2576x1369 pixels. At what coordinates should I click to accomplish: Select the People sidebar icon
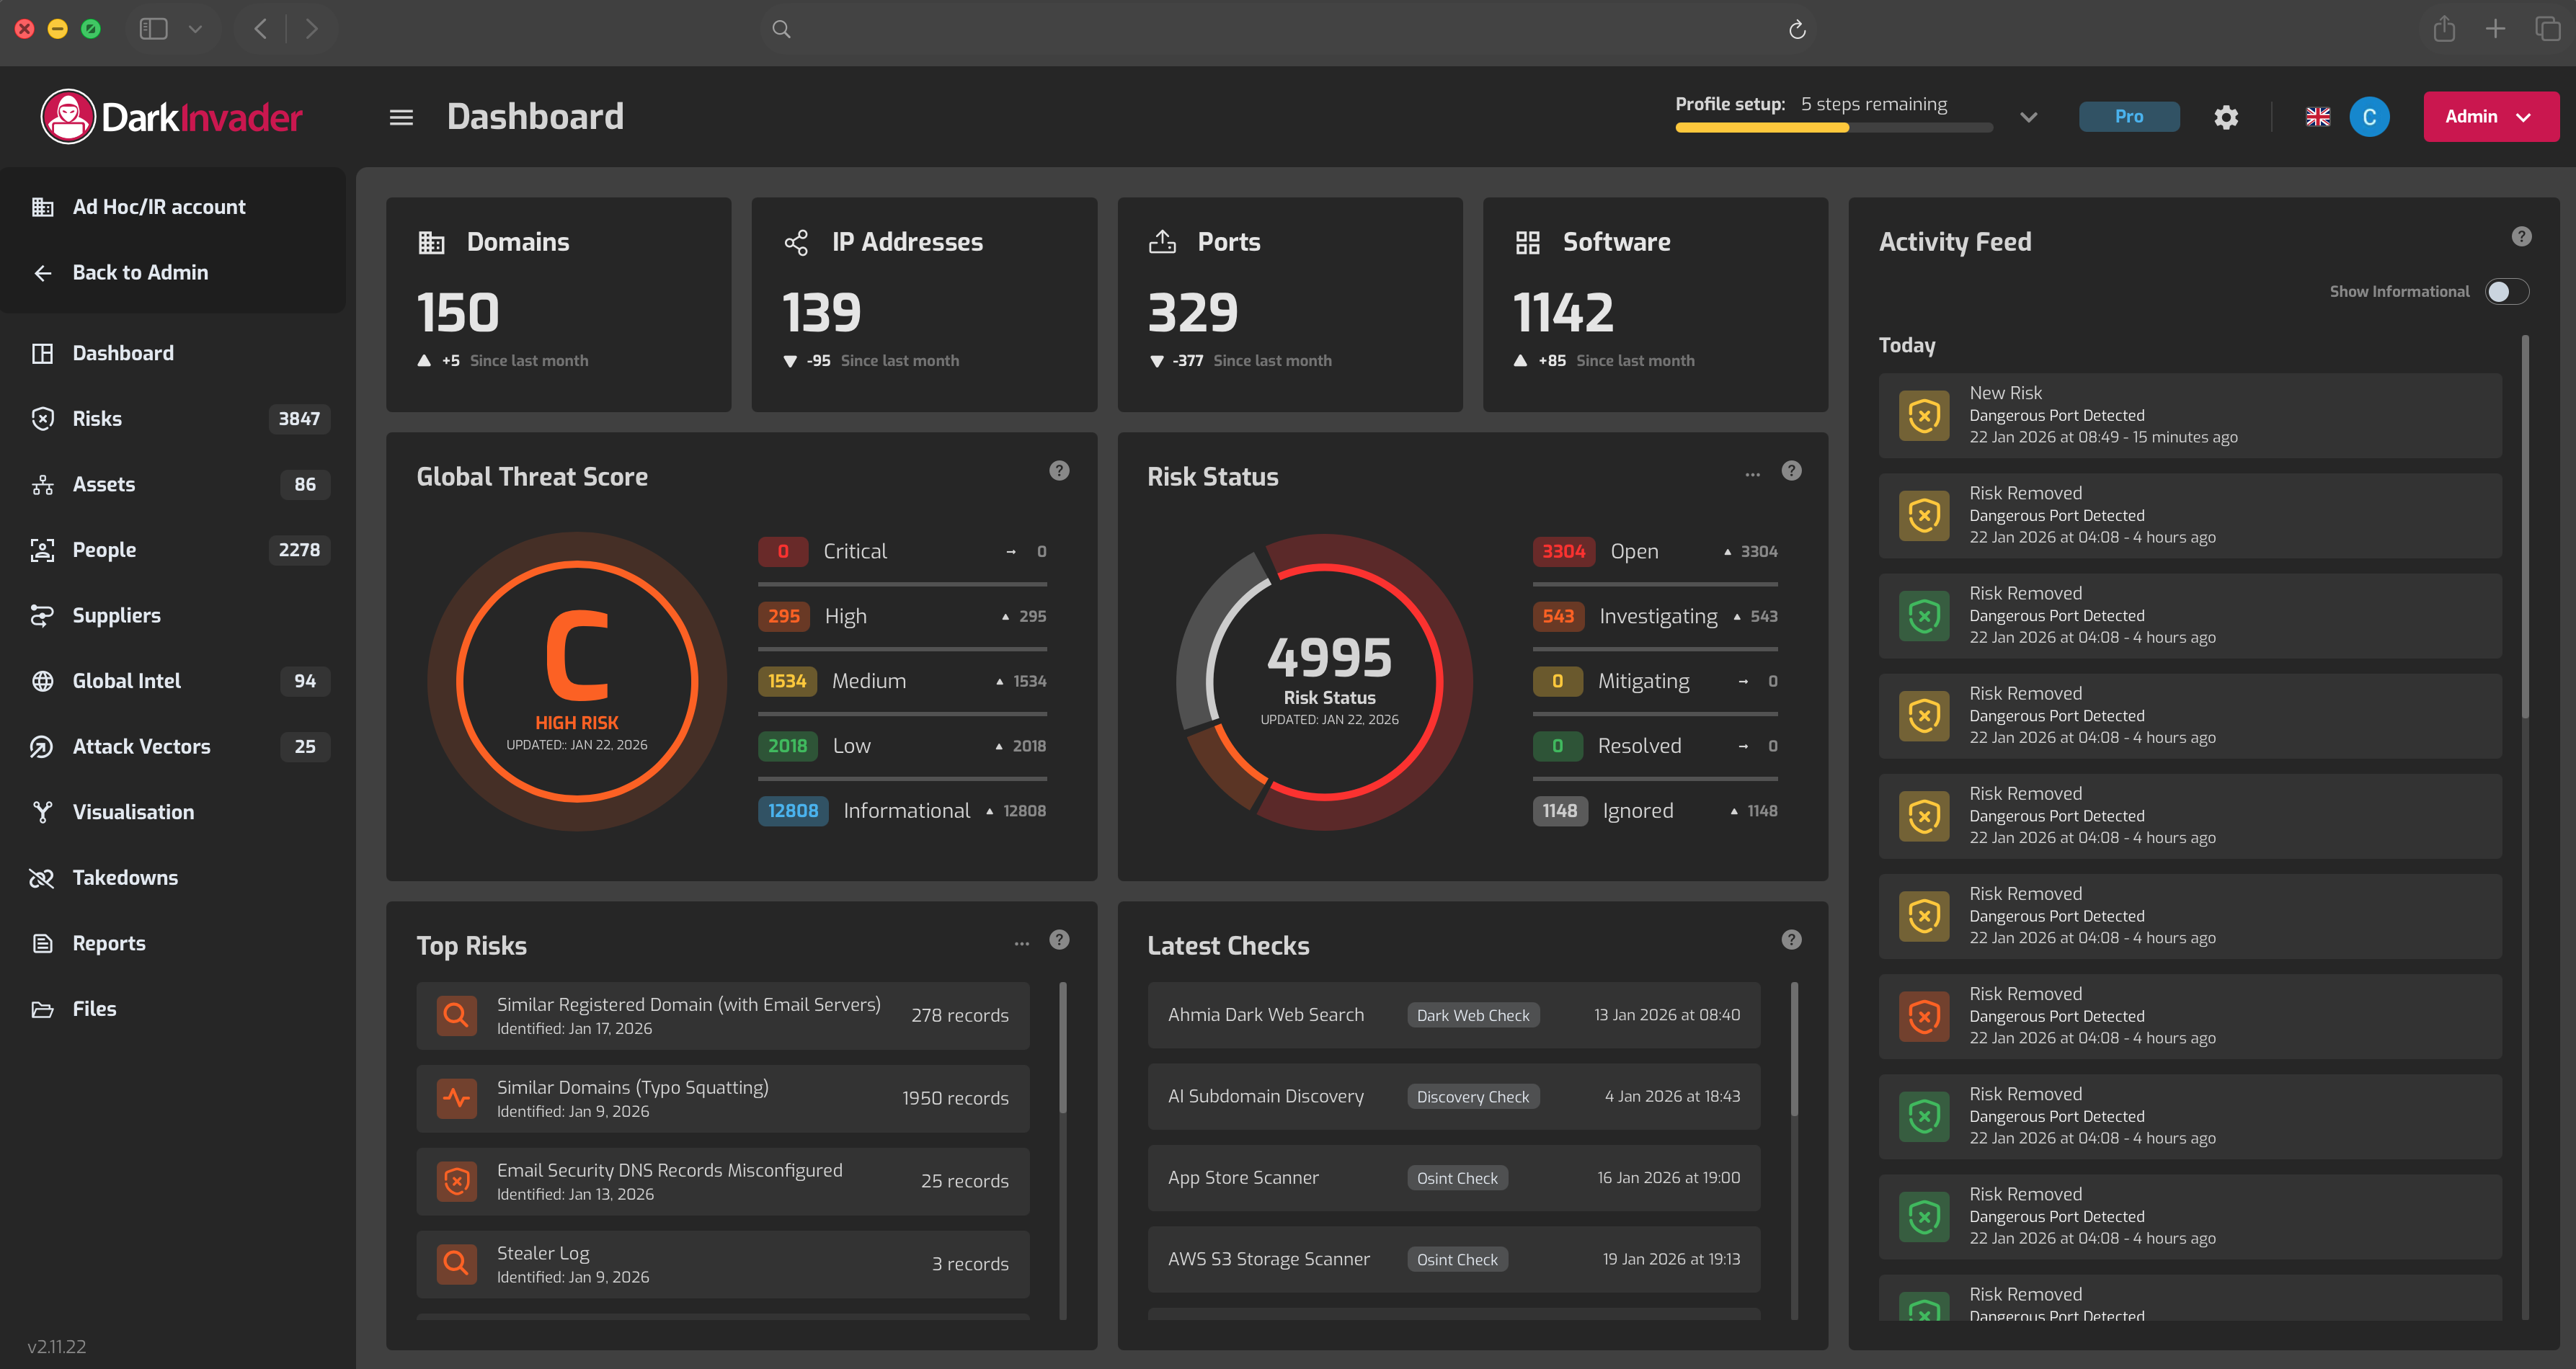pos(42,549)
